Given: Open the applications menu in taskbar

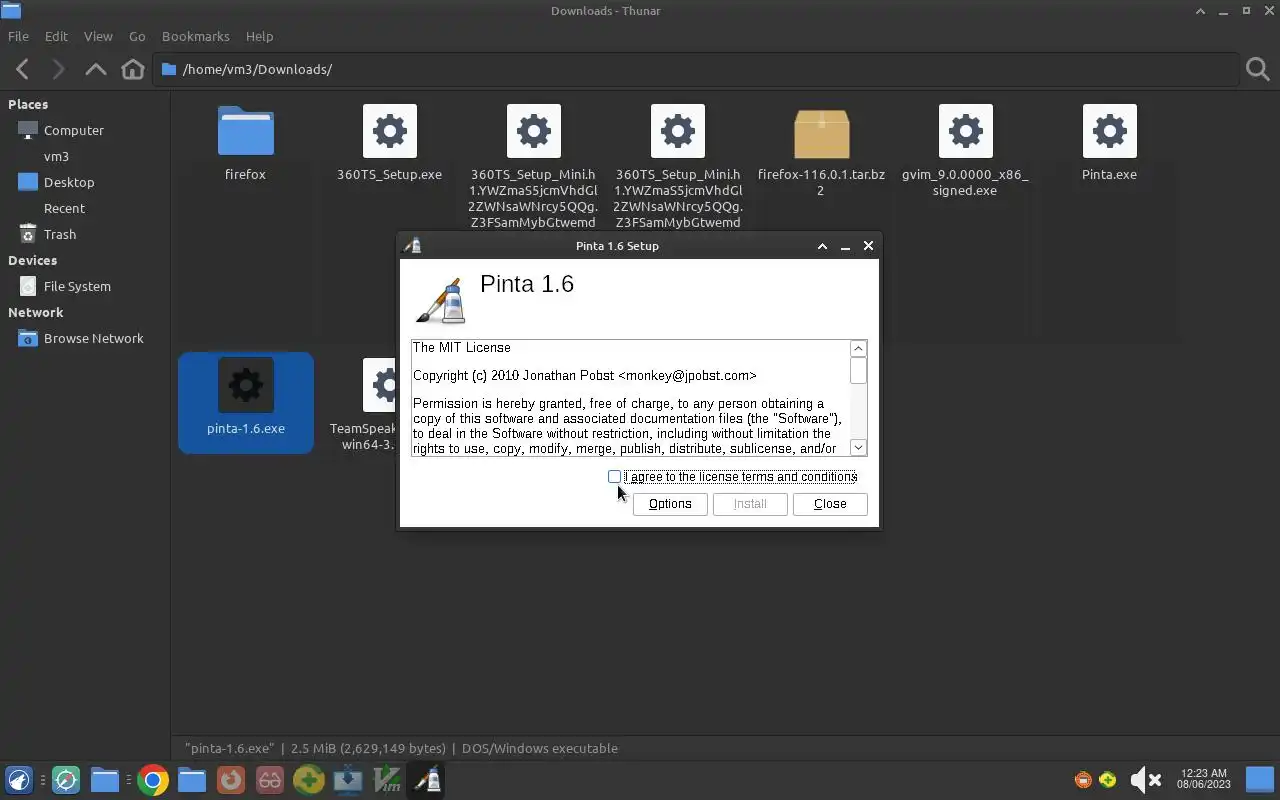Looking at the screenshot, I should click(x=18, y=780).
